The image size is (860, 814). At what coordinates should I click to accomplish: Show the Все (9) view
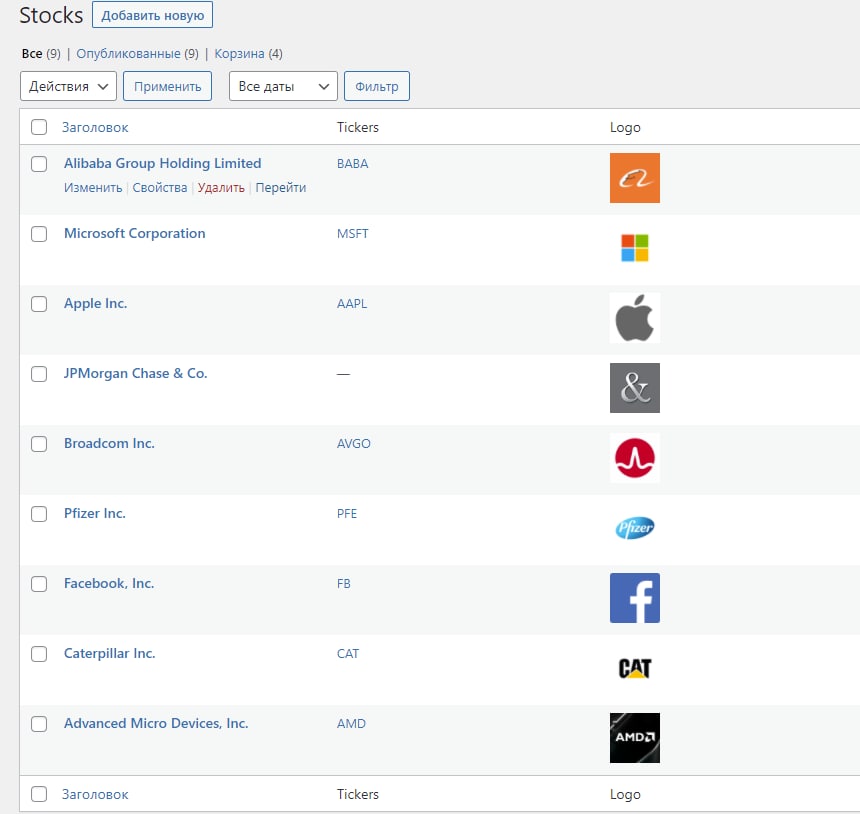click(41, 54)
